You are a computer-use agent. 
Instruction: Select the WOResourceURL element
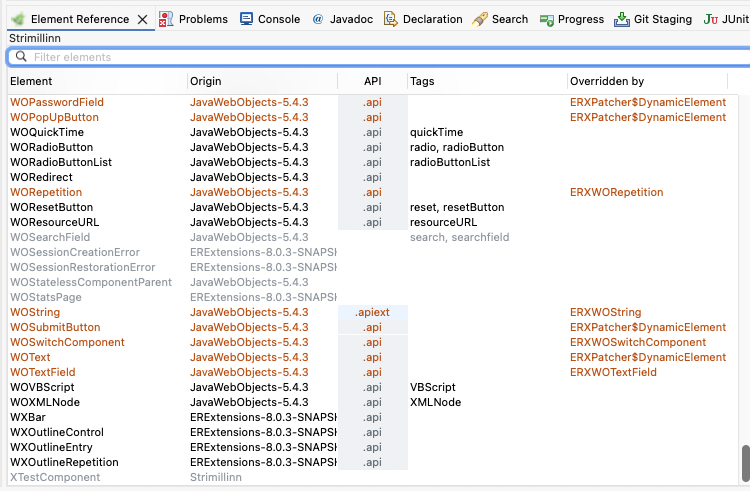coord(55,222)
